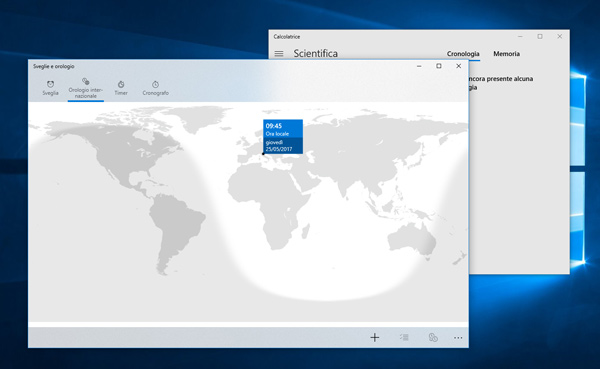
Task: Close the Calcolatrice window
Action: click(559, 37)
